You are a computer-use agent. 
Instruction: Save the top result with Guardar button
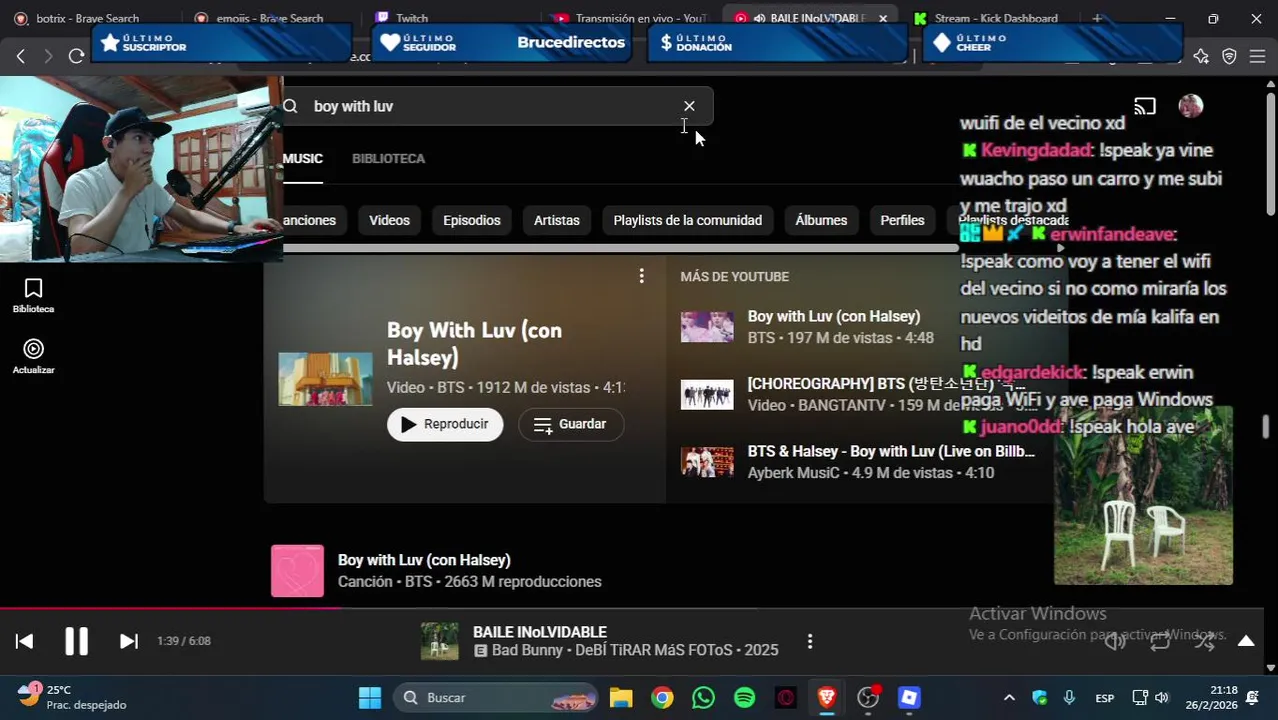570,424
